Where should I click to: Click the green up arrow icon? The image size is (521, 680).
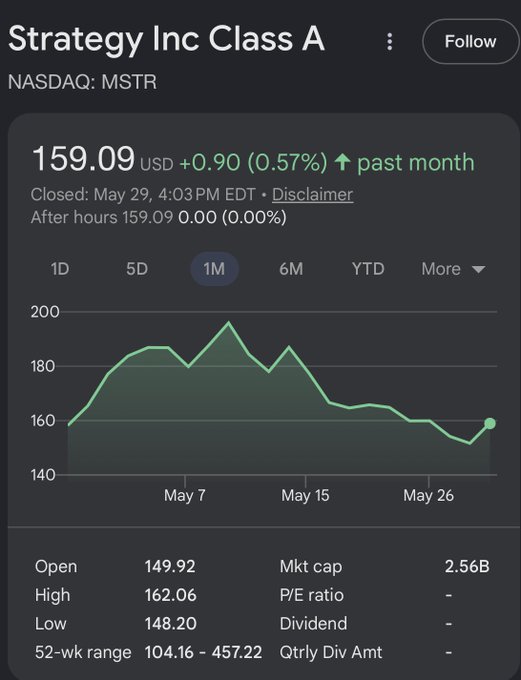click(342, 163)
